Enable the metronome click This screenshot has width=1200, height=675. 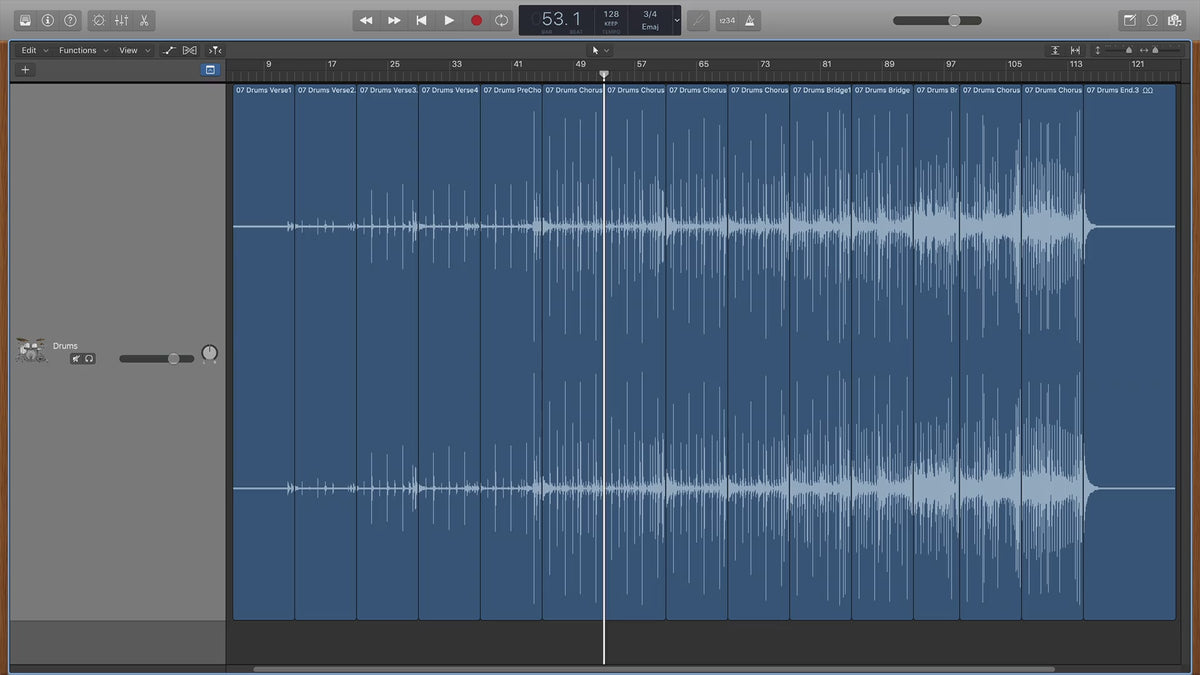pyautogui.click(x=750, y=20)
